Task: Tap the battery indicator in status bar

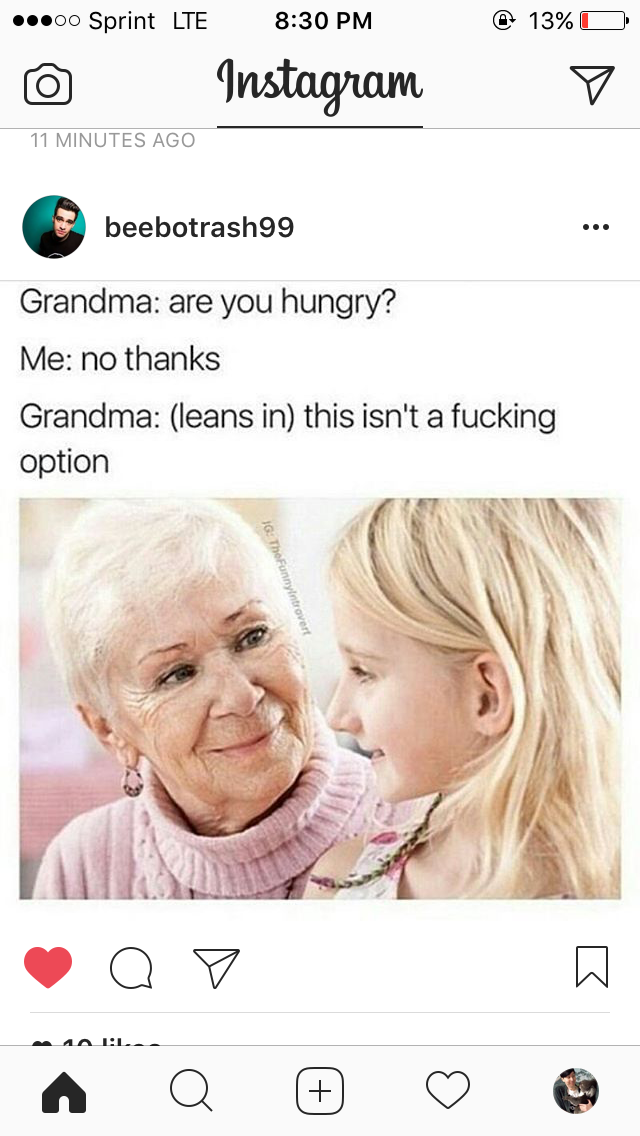Action: click(604, 21)
